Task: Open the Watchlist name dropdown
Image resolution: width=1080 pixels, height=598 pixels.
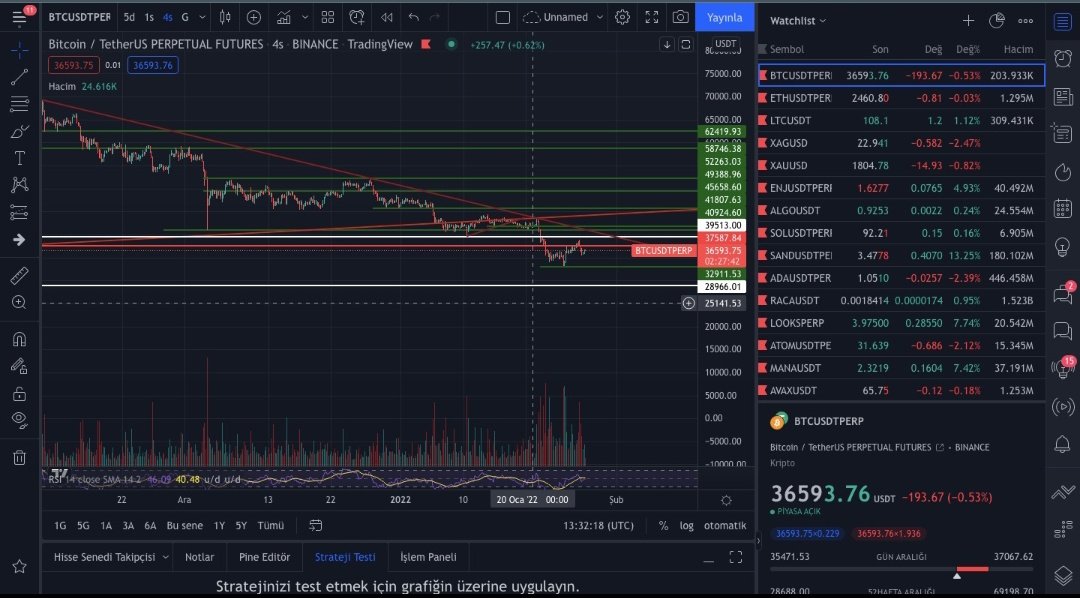Action: coord(798,21)
